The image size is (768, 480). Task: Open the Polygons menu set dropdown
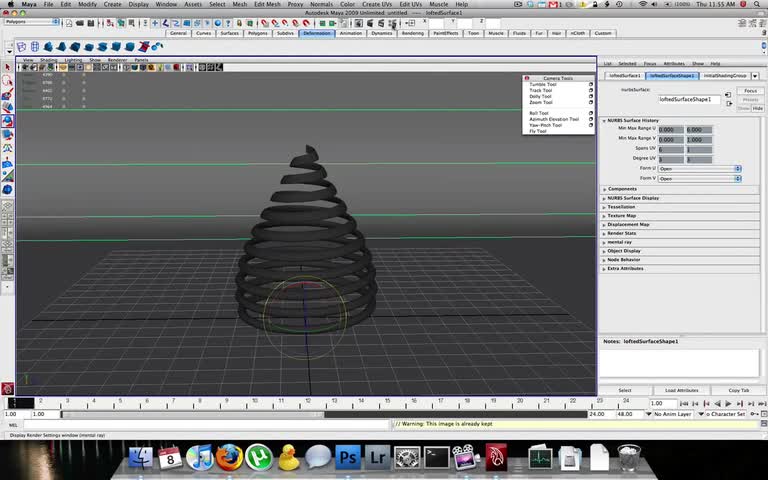(x=32, y=22)
